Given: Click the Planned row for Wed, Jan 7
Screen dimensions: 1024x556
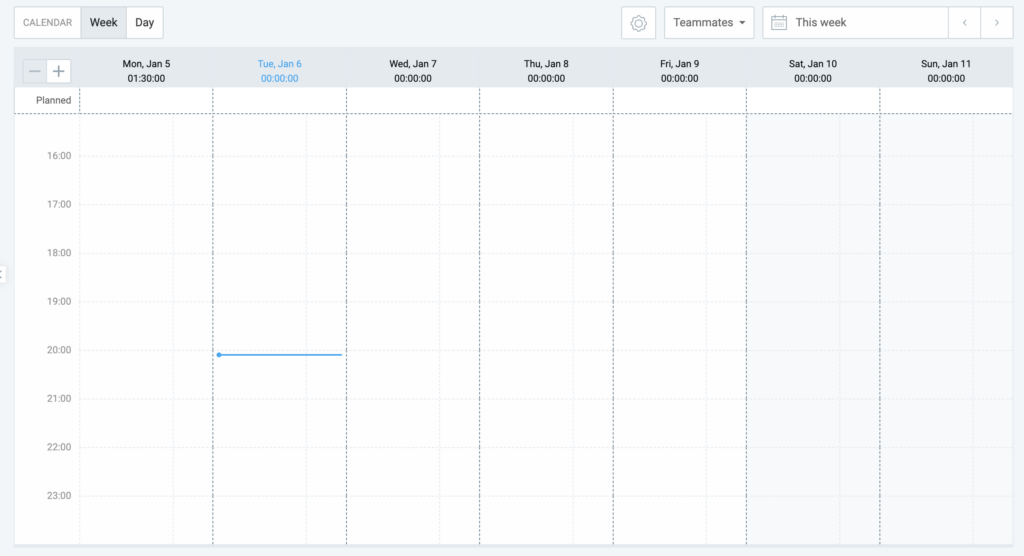Looking at the screenshot, I should pos(412,100).
